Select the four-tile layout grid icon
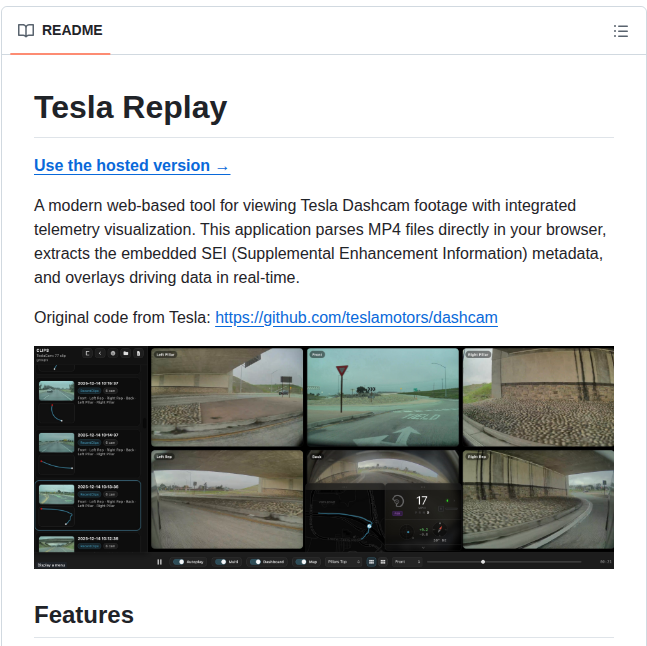The image size is (647, 646). pos(383,562)
